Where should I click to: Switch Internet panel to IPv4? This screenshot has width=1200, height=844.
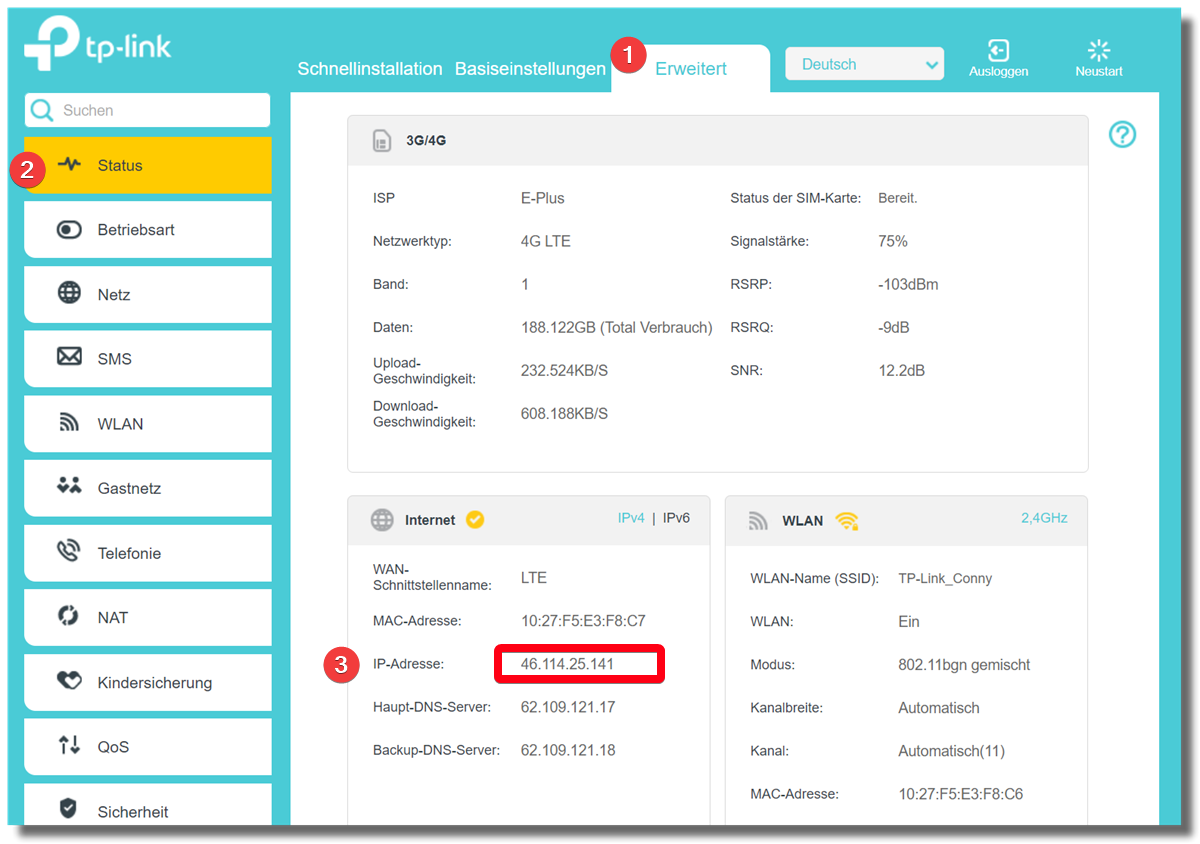coord(631,518)
